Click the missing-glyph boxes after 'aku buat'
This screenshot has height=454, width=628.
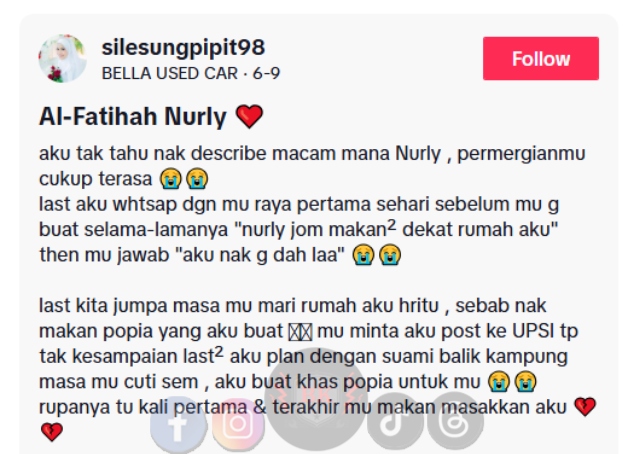[x=300, y=332]
